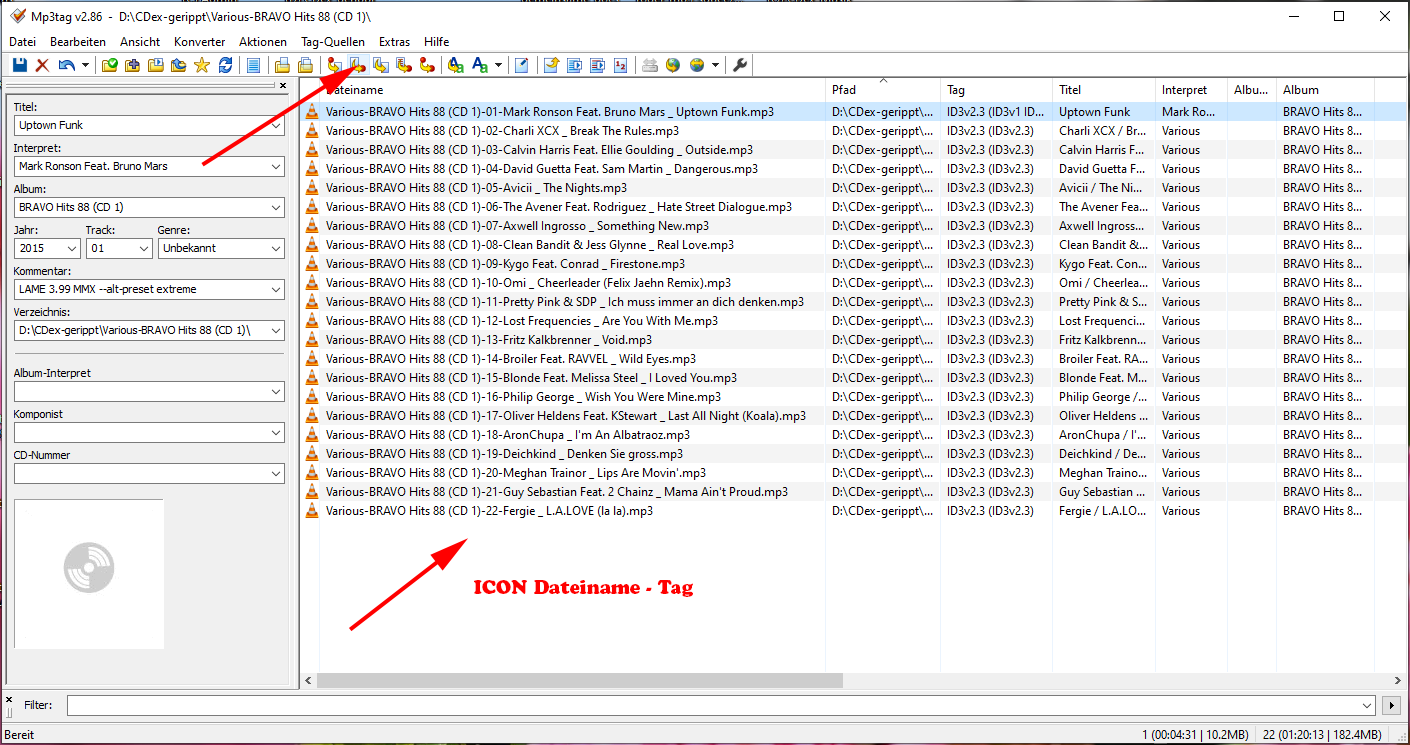Open the Jahr dropdown list
Viewport: 1410px width, 745px height.
72,248
